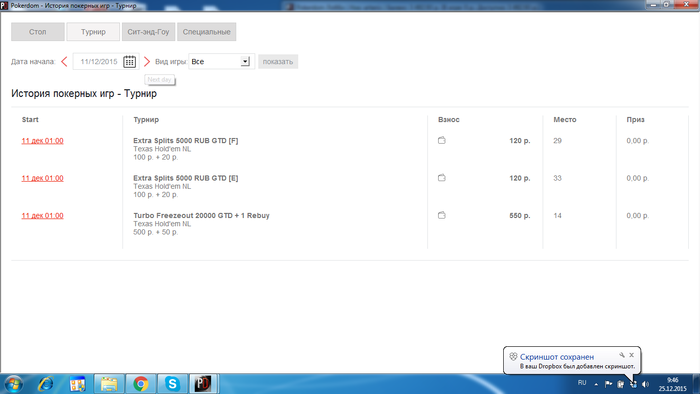Close the Dropbox screenshot notification
The height and width of the screenshot is (394, 700).
pos(632,355)
